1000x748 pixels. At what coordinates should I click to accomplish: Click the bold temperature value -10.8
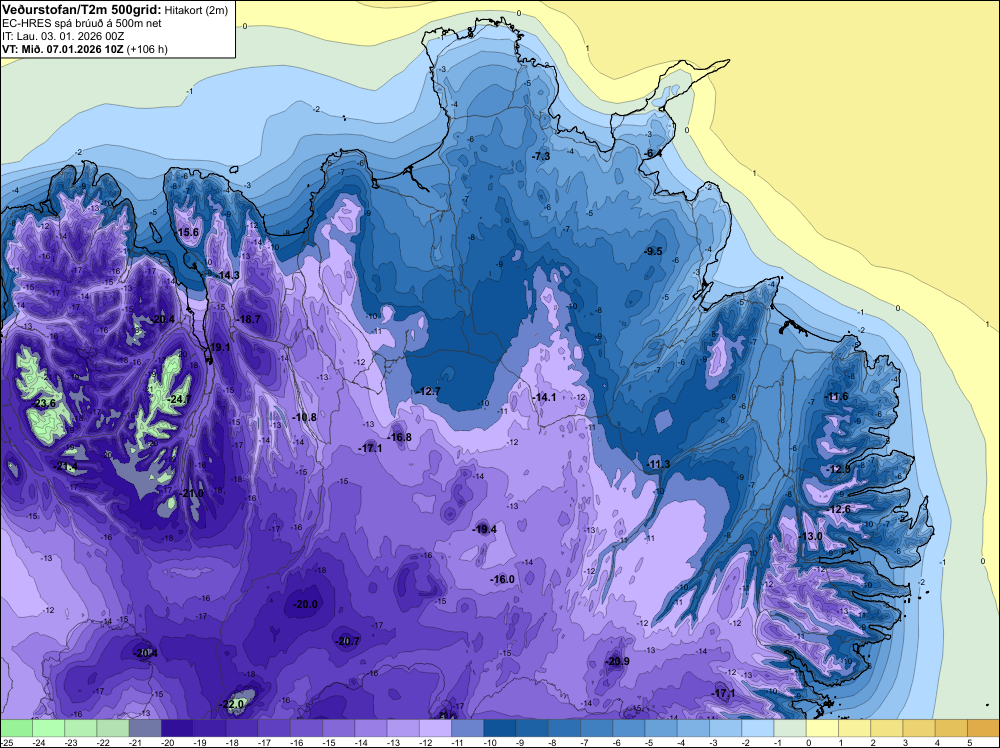pyautogui.click(x=305, y=417)
